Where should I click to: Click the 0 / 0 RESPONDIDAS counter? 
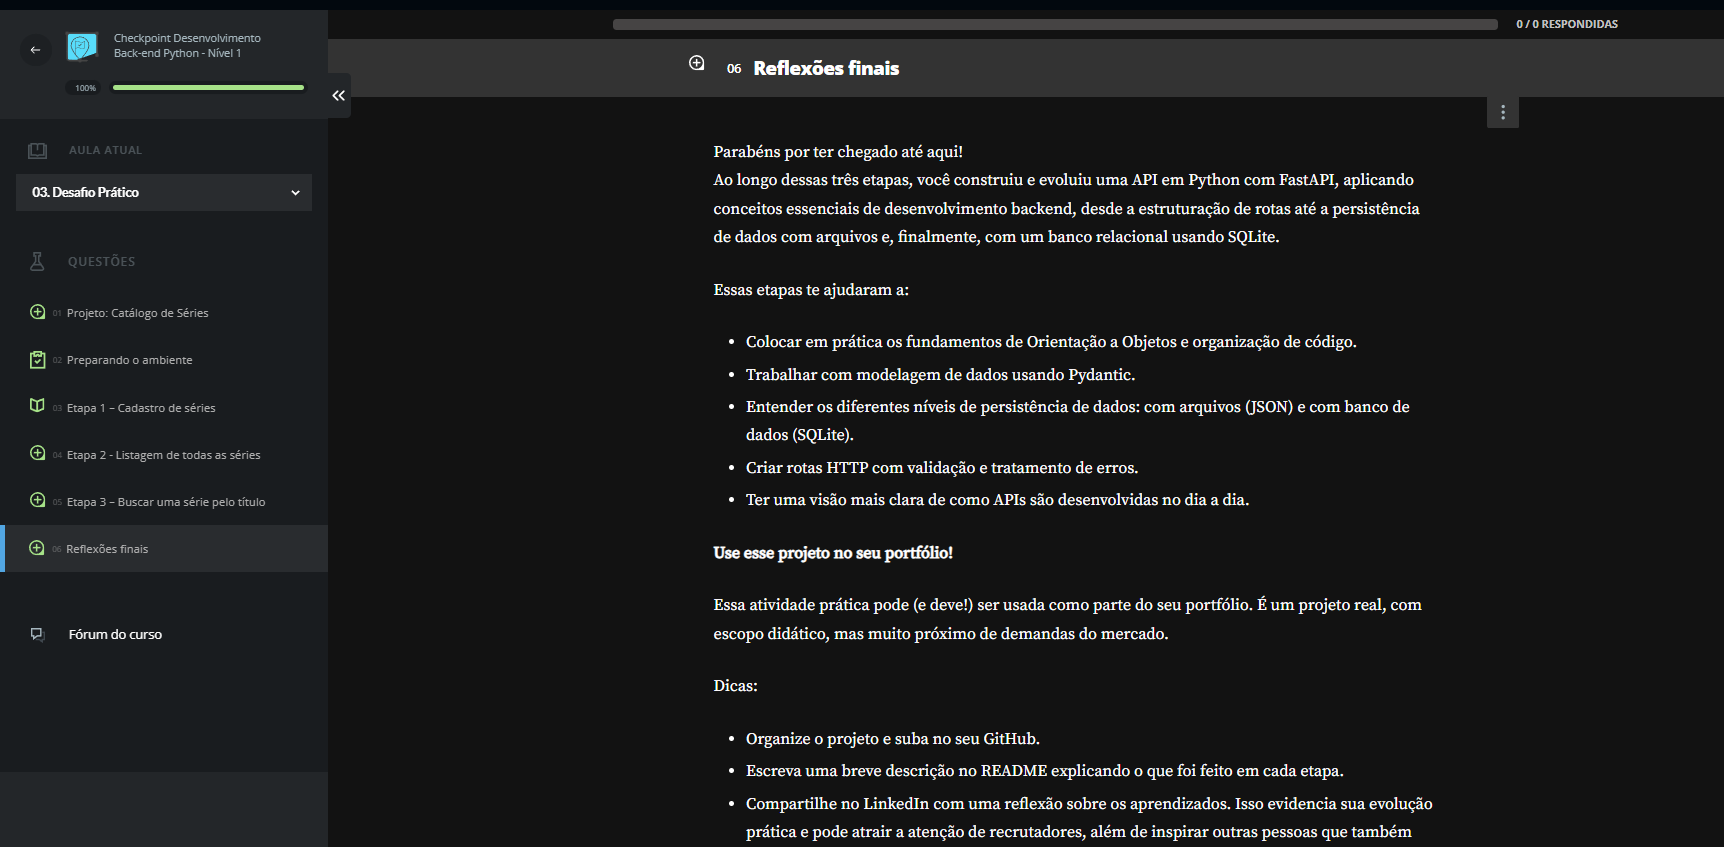[x=1567, y=24]
